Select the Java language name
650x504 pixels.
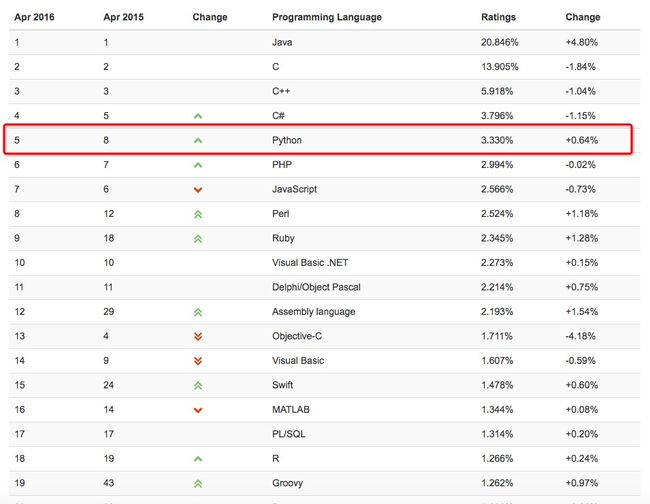[282, 43]
